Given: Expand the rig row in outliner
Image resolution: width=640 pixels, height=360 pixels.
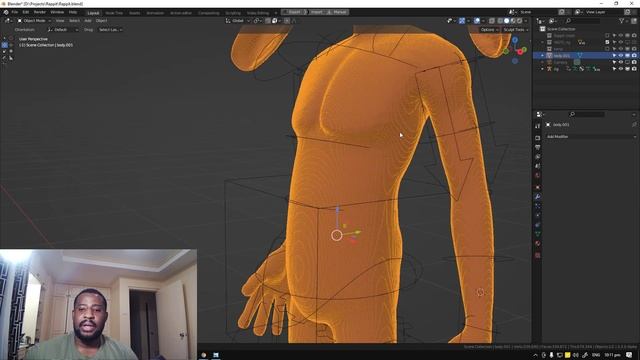Looking at the screenshot, I should point(542,69).
